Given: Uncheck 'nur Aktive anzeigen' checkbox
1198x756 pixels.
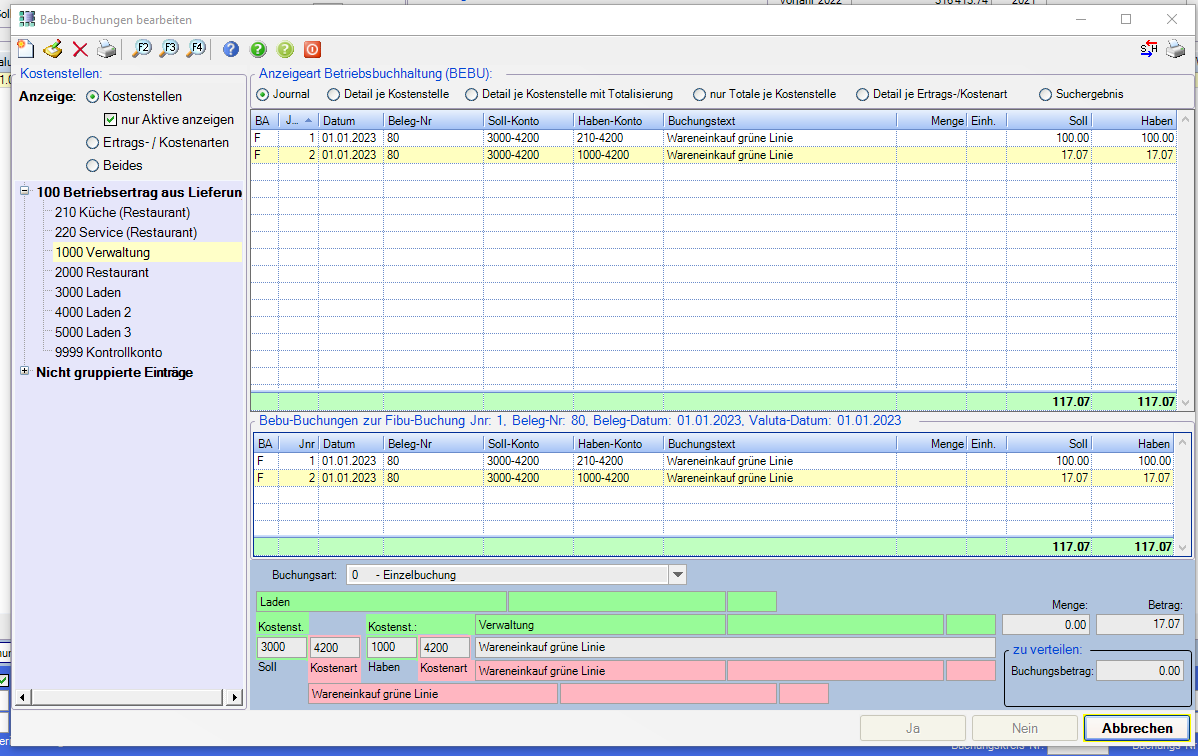Looking at the screenshot, I should coord(111,120).
